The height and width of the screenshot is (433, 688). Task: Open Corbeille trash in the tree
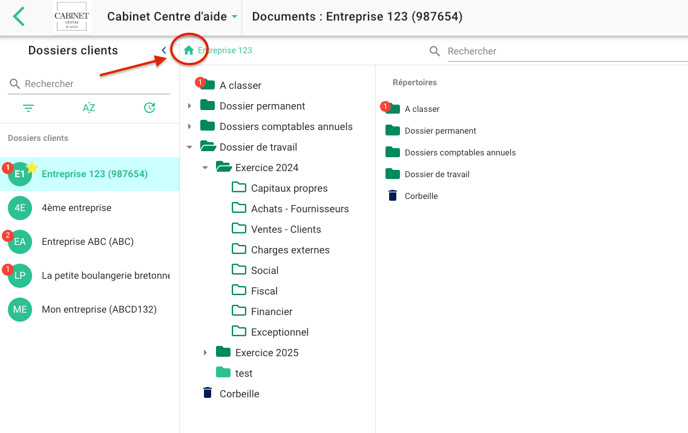click(x=238, y=394)
